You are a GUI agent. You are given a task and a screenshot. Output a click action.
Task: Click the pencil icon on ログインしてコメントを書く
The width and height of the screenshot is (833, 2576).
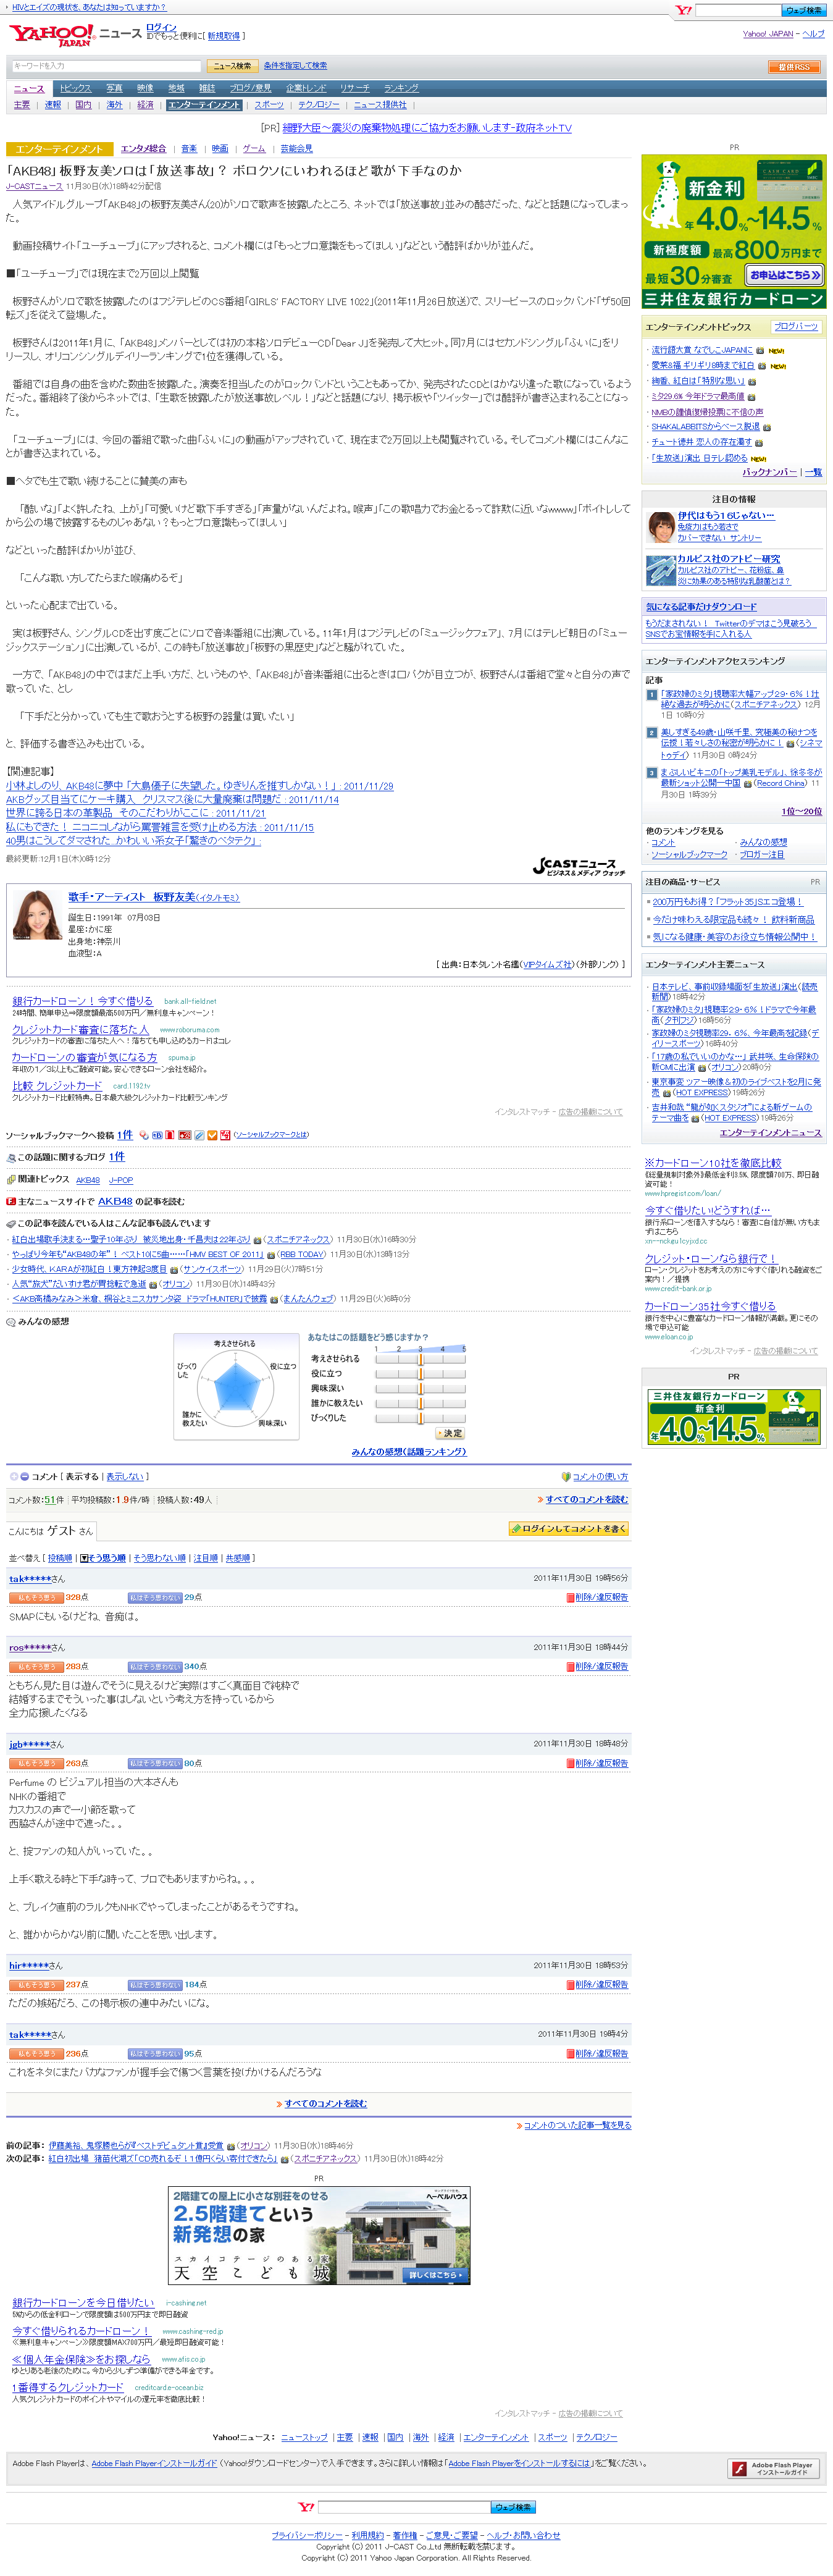(x=516, y=1529)
